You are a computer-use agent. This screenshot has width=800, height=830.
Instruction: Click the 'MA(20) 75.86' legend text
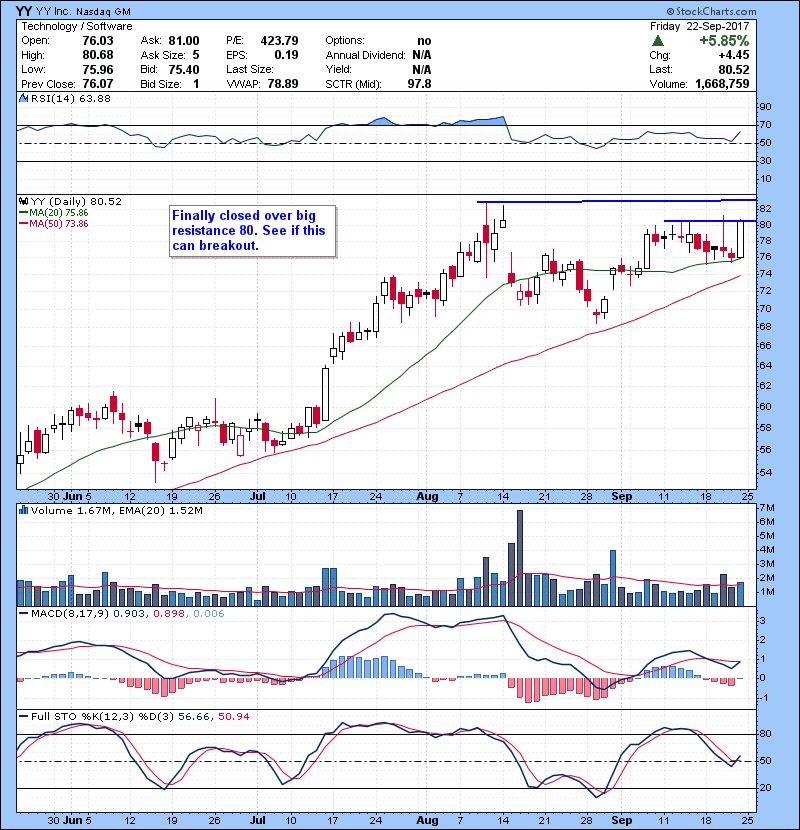click(x=59, y=212)
